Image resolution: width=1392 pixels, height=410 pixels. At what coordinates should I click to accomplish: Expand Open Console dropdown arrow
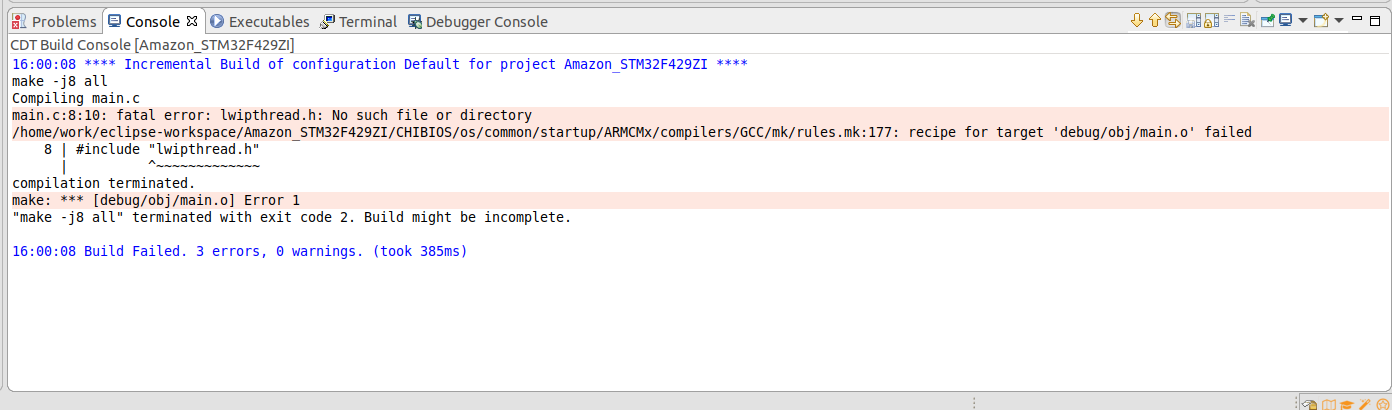[x=1339, y=21]
